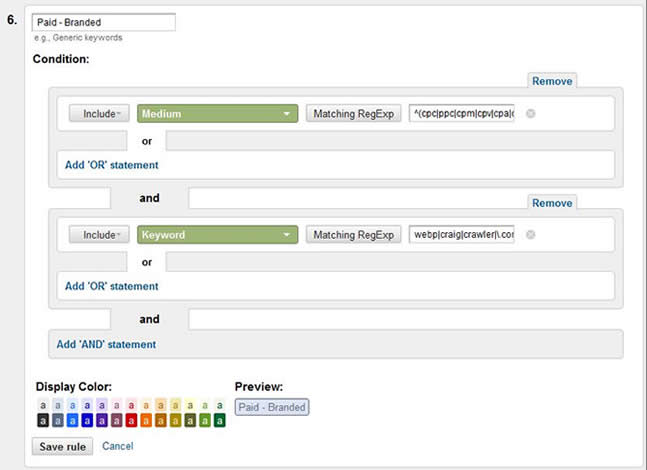Choose the solid red display color swatch
The image size is (647, 470).
point(131,420)
